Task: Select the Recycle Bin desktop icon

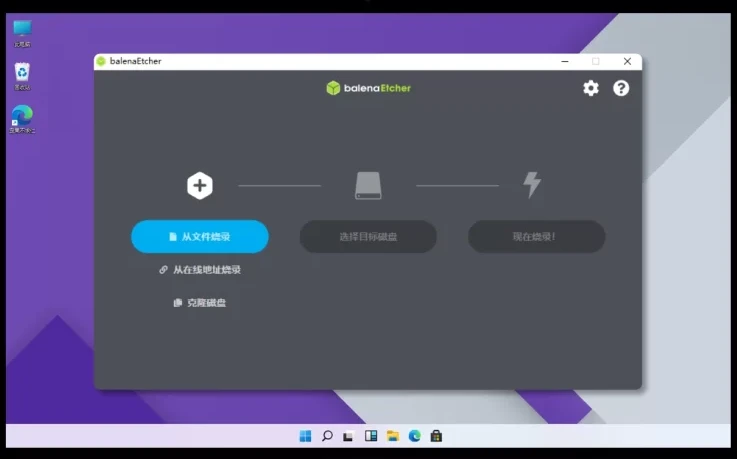Action: coord(22,77)
